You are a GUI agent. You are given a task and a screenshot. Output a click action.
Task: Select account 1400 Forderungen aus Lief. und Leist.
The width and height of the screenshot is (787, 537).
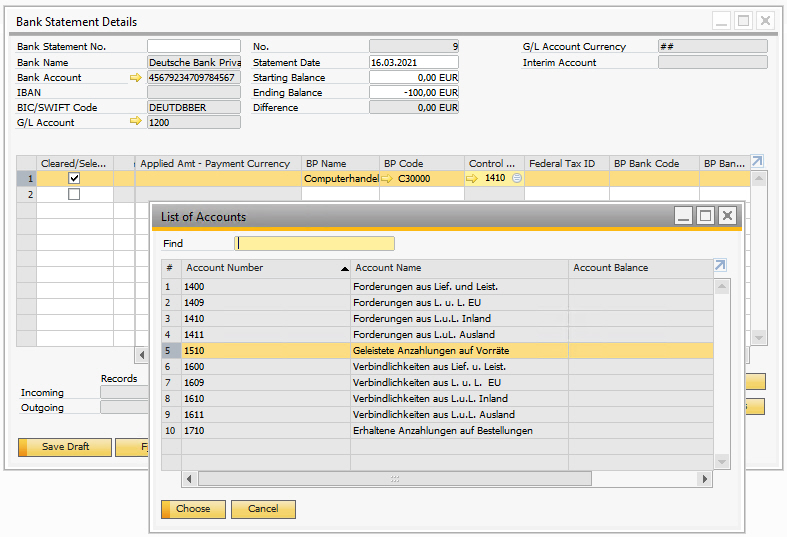437,287
